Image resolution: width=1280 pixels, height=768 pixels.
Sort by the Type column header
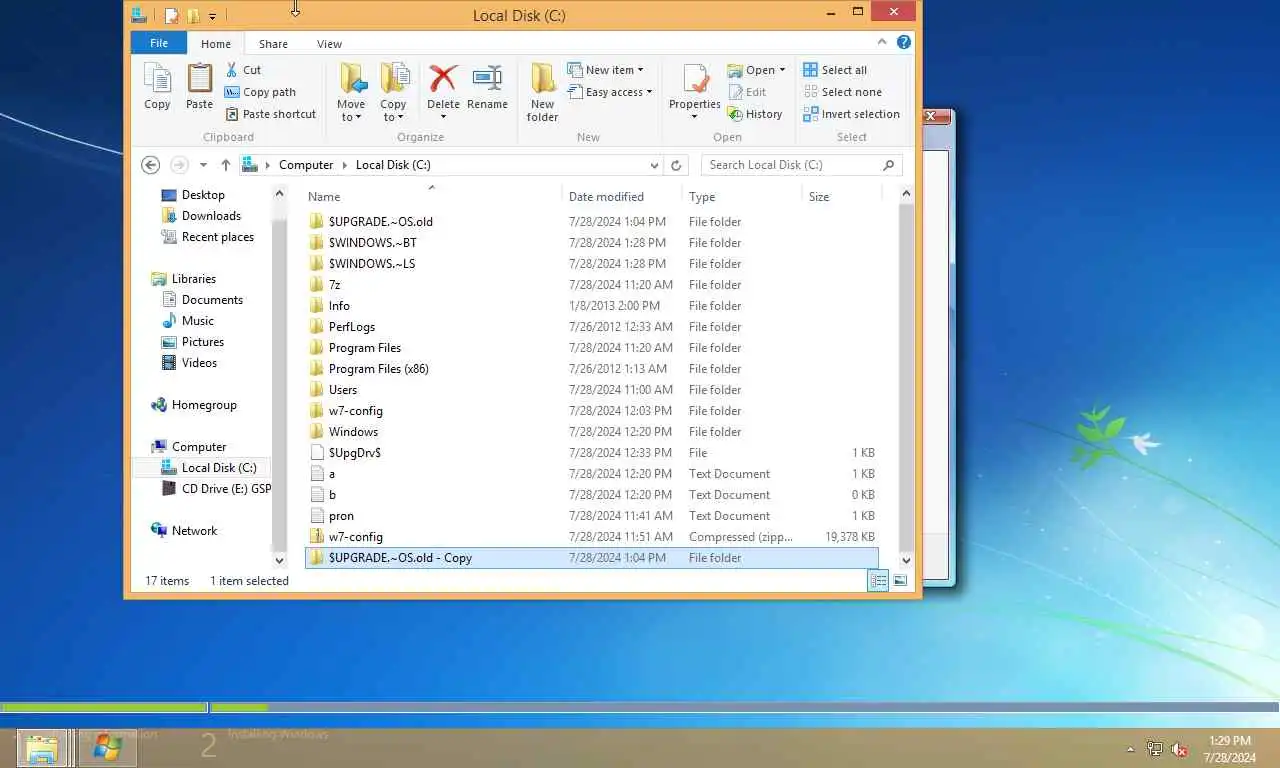(x=742, y=196)
